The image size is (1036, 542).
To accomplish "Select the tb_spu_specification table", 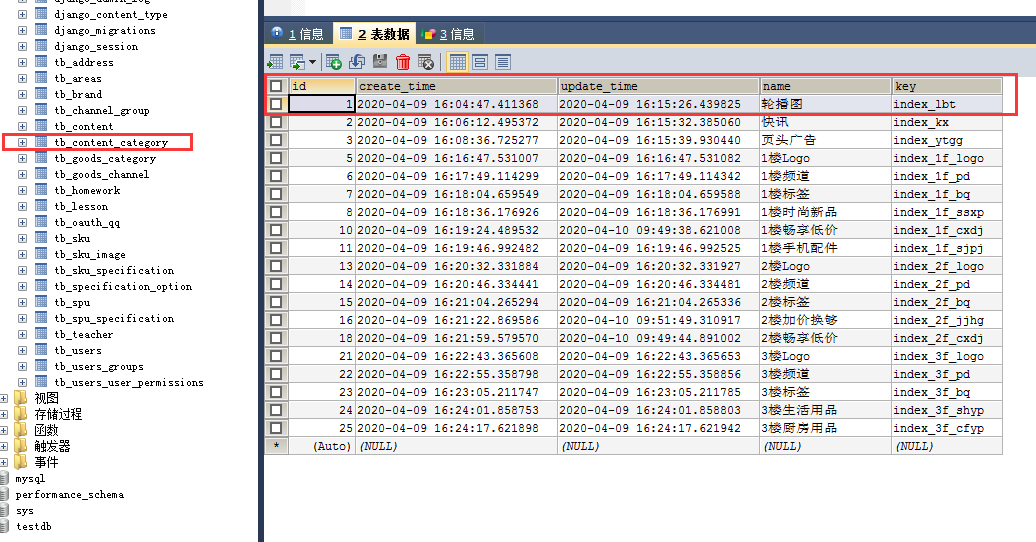I will [x=114, y=318].
